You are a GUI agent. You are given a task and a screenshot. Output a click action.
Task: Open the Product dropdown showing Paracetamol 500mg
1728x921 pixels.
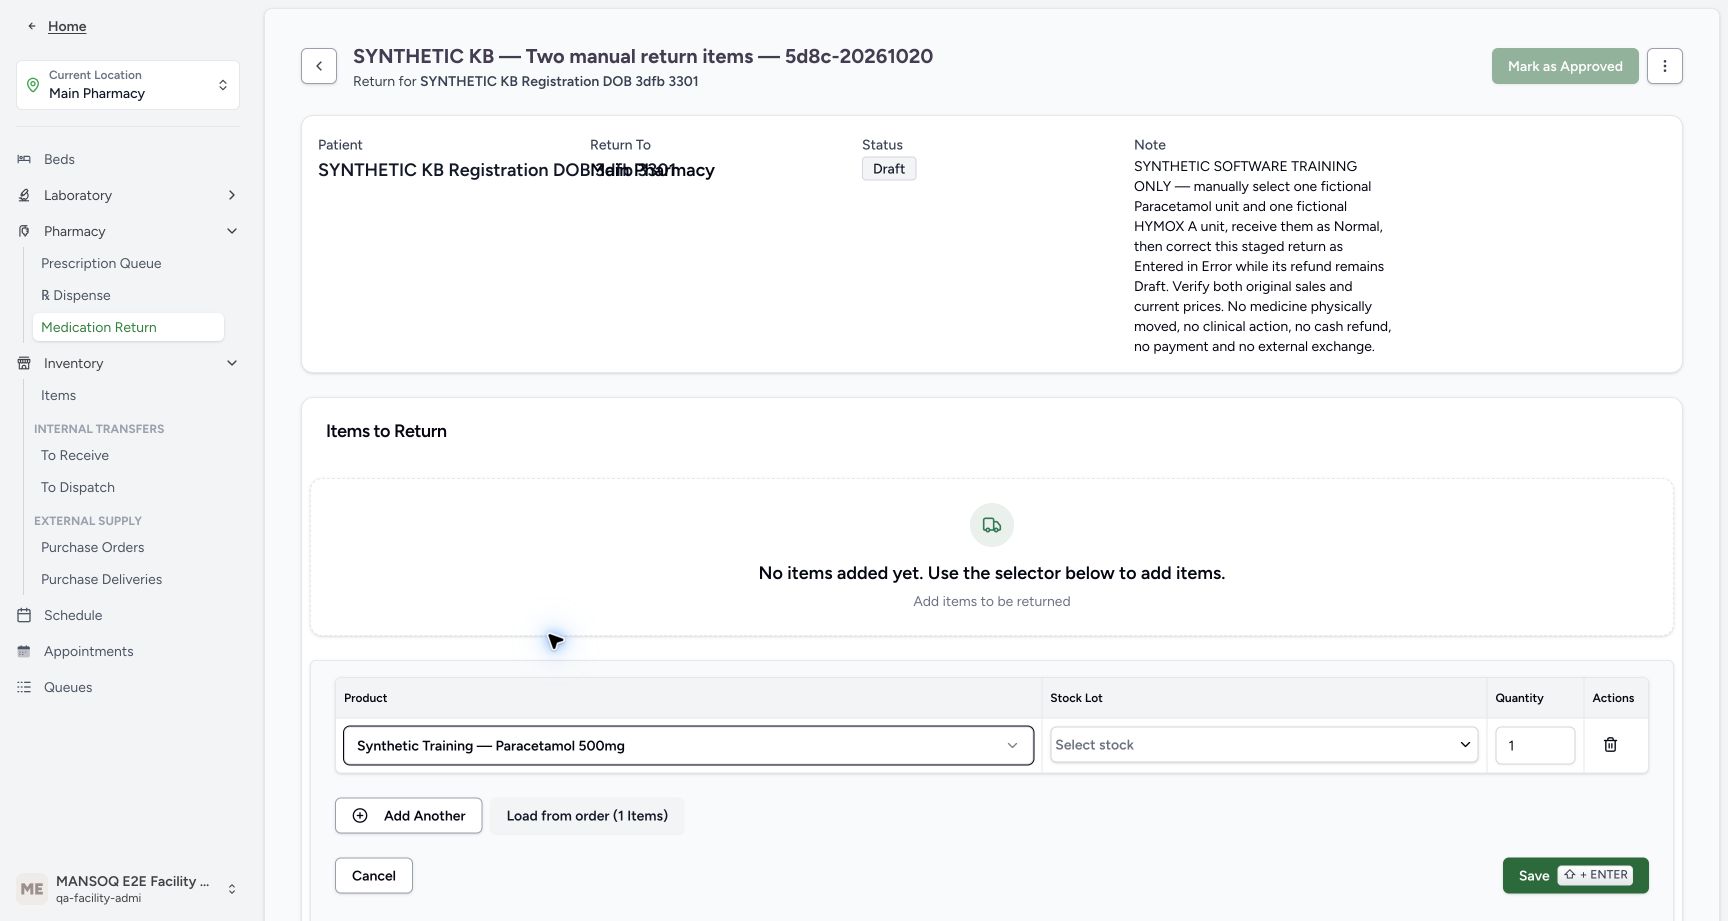[x=688, y=746]
